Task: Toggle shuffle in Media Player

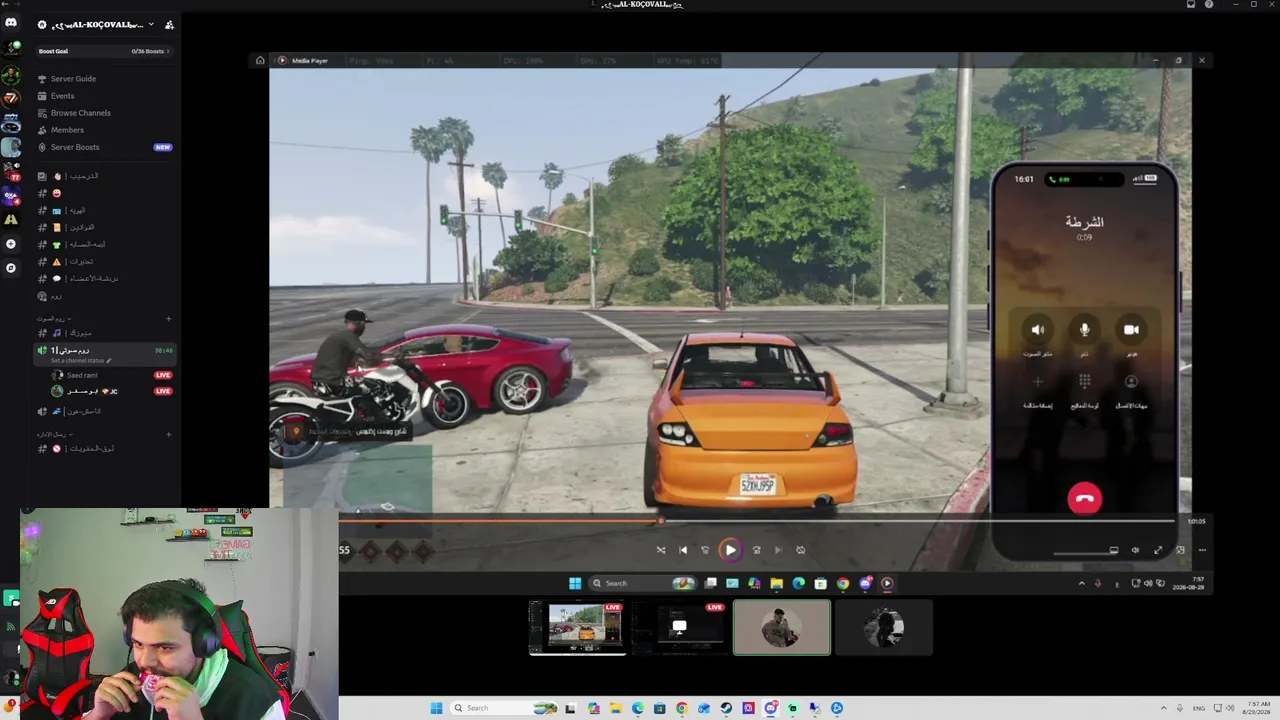Action: (x=661, y=550)
